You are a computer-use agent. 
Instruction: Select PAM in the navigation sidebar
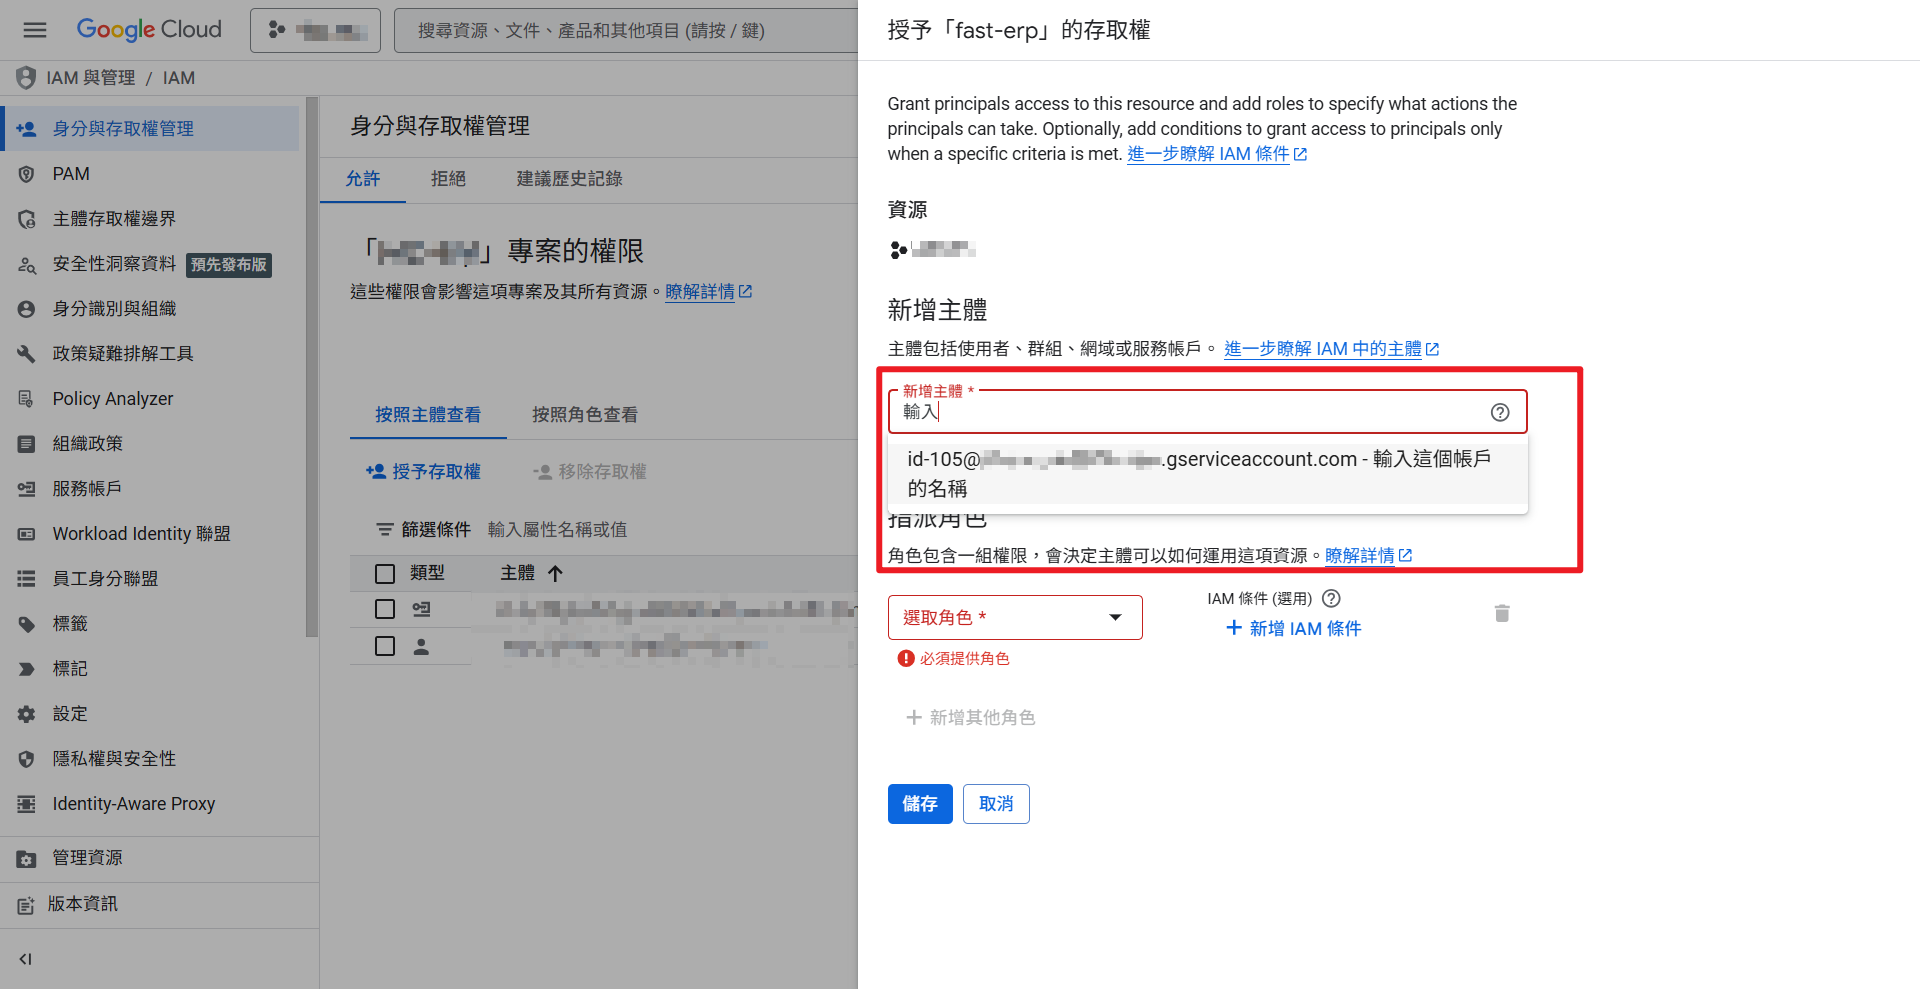coord(70,173)
